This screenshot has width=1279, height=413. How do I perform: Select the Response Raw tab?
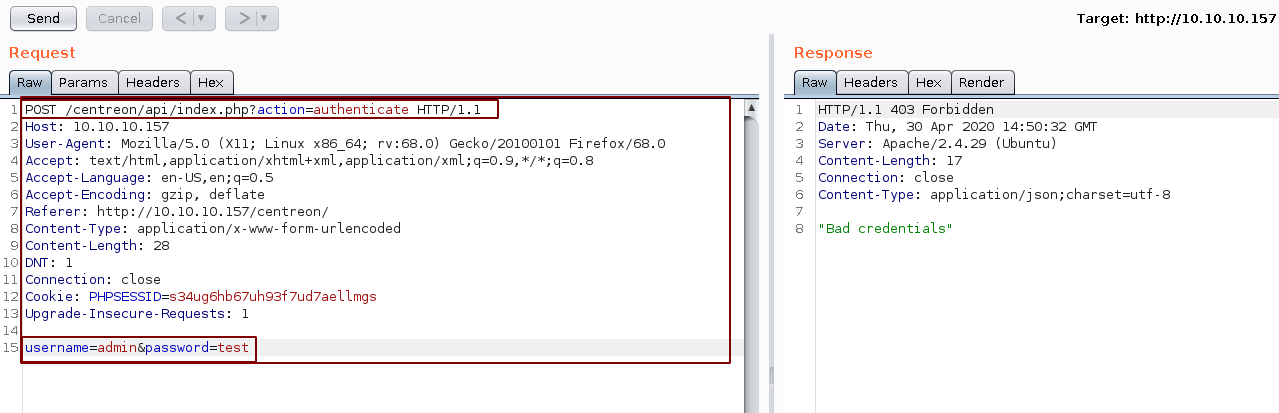pos(815,82)
